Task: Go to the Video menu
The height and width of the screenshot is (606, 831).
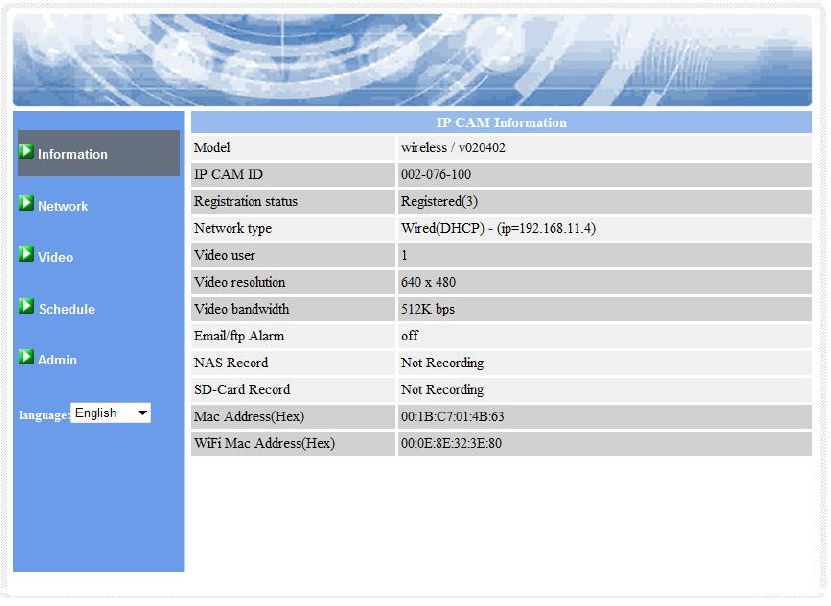Action: point(56,258)
